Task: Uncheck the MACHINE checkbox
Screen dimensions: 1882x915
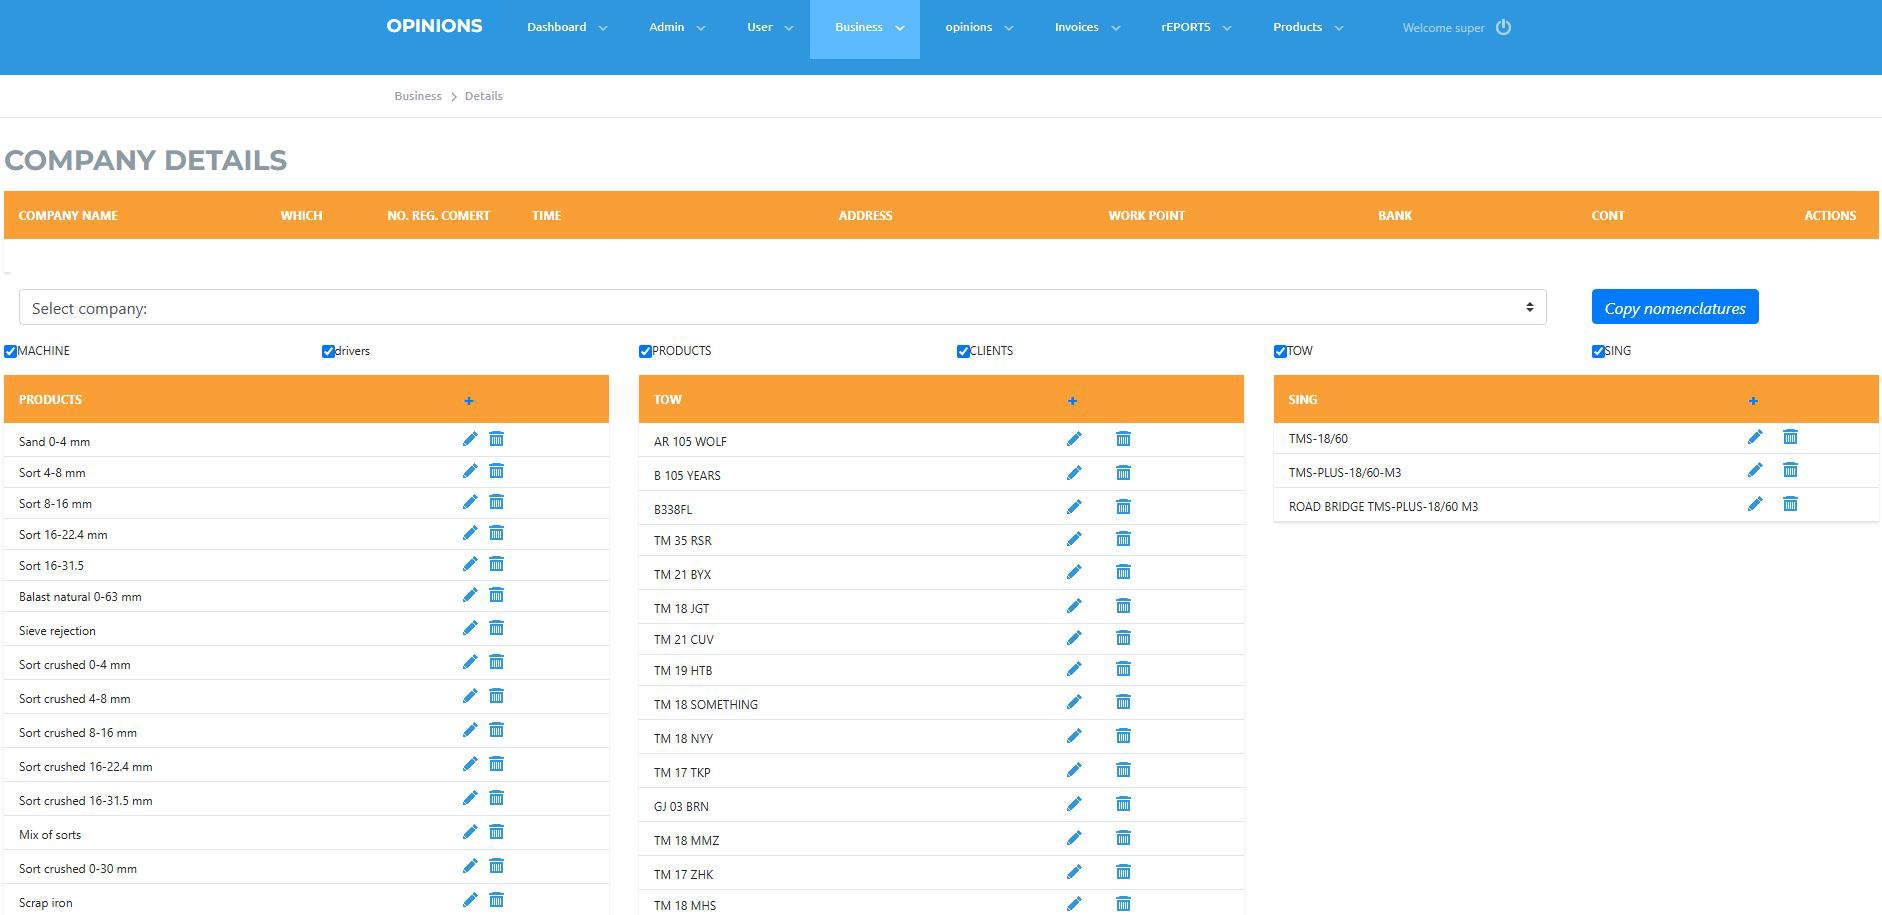Action: tap(11, 351)
